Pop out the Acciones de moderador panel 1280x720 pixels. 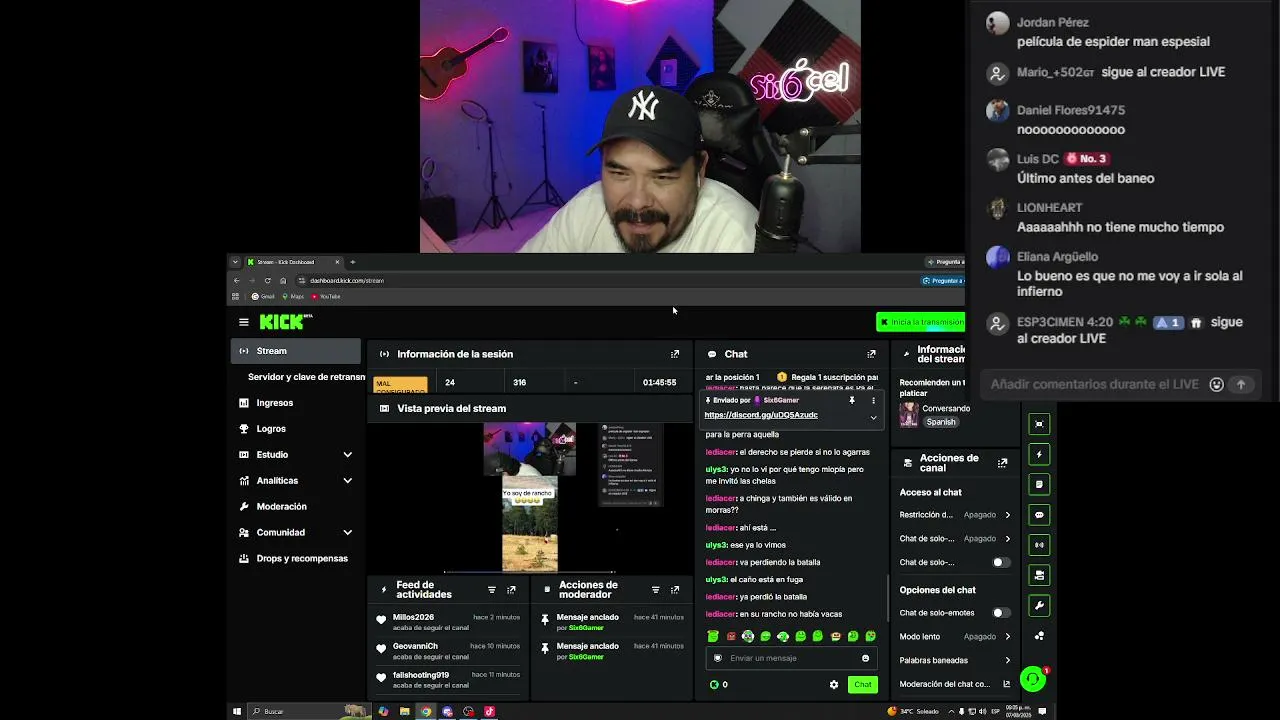[x=675, y=590]
